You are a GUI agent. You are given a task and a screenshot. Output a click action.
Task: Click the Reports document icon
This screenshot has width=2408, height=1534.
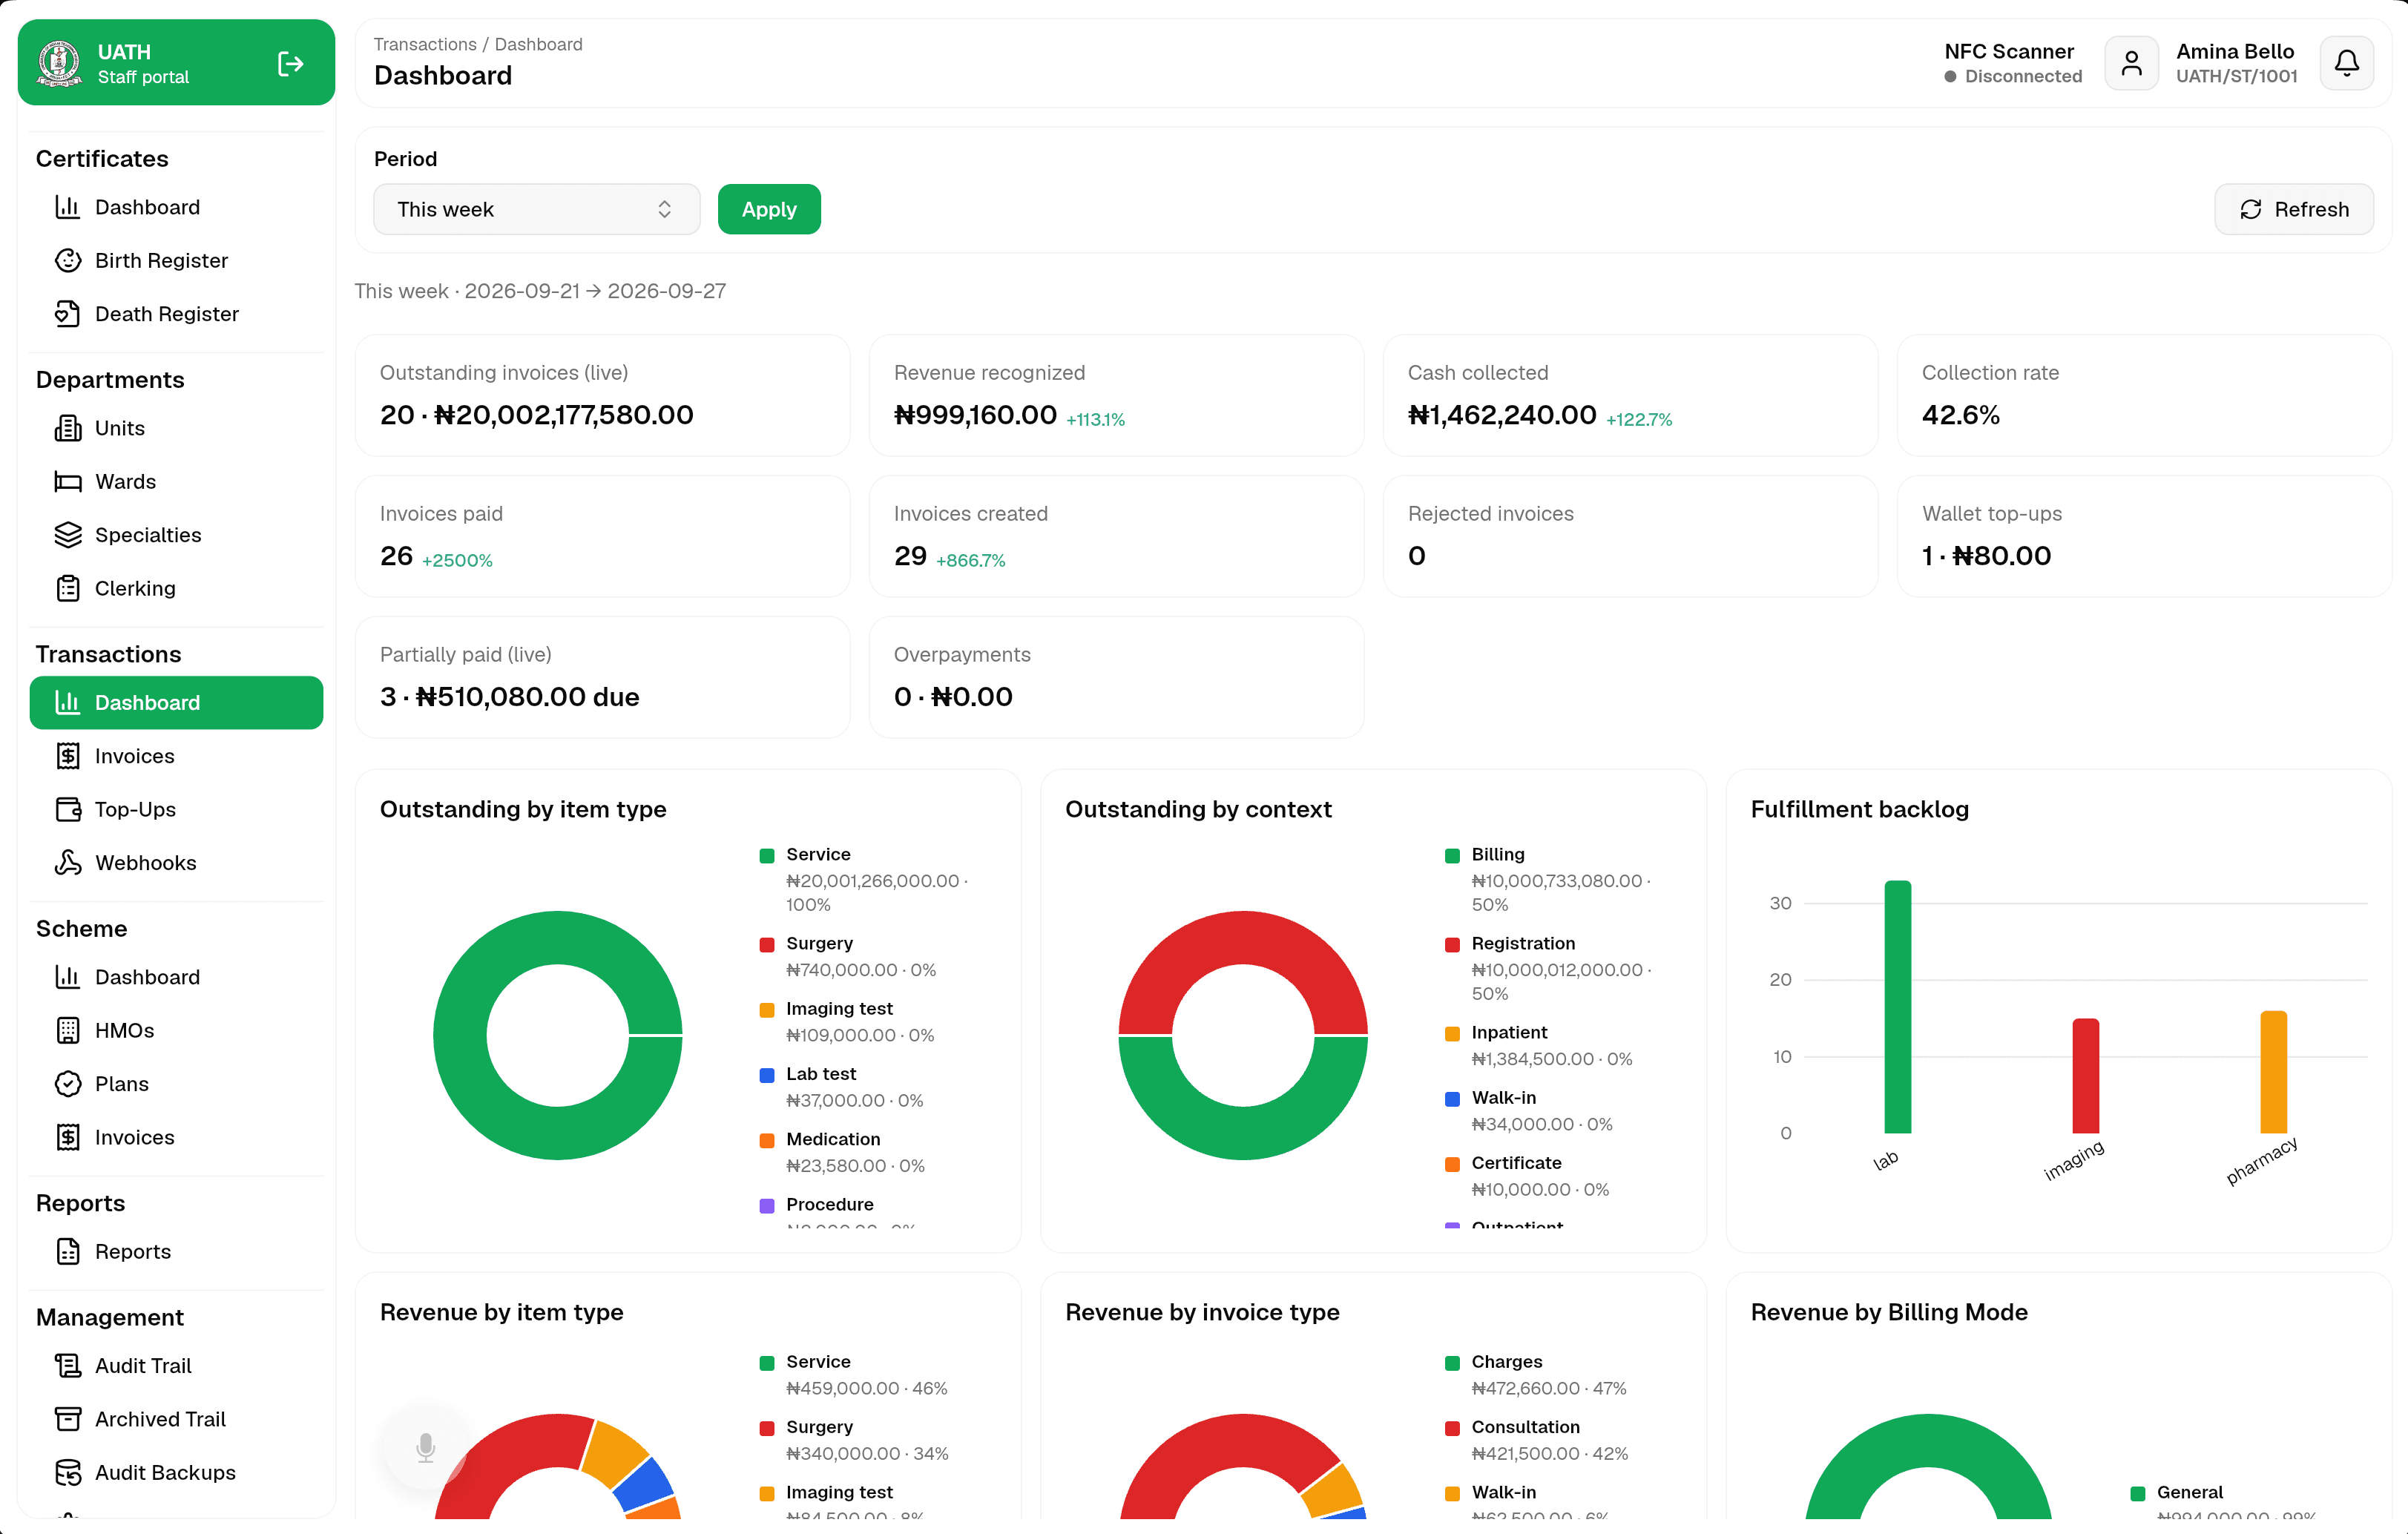click(68, 1251)
